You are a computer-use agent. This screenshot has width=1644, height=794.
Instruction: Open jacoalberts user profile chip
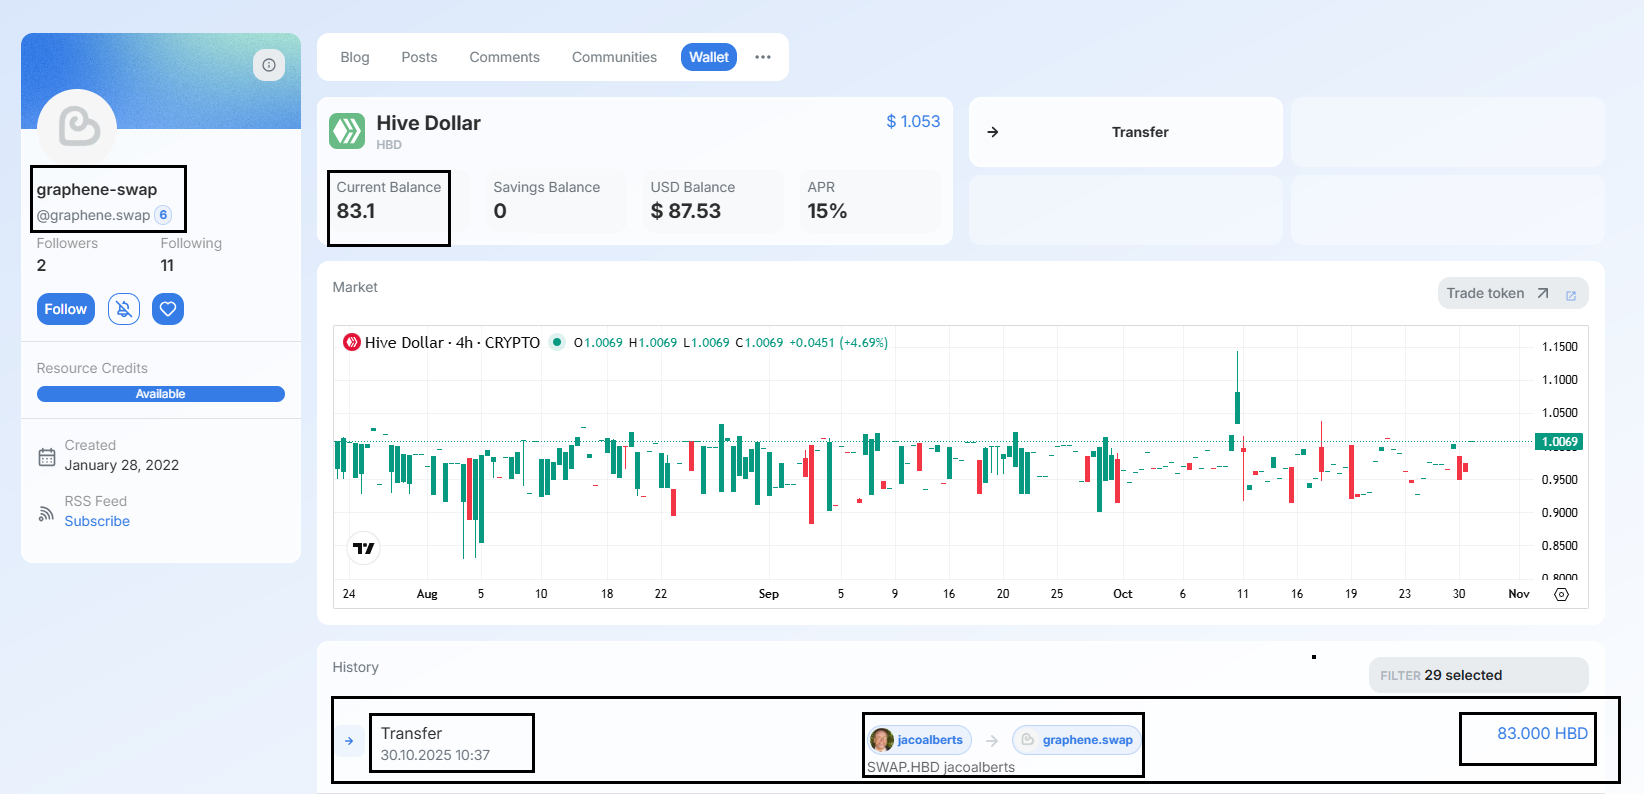click(919, 740)
